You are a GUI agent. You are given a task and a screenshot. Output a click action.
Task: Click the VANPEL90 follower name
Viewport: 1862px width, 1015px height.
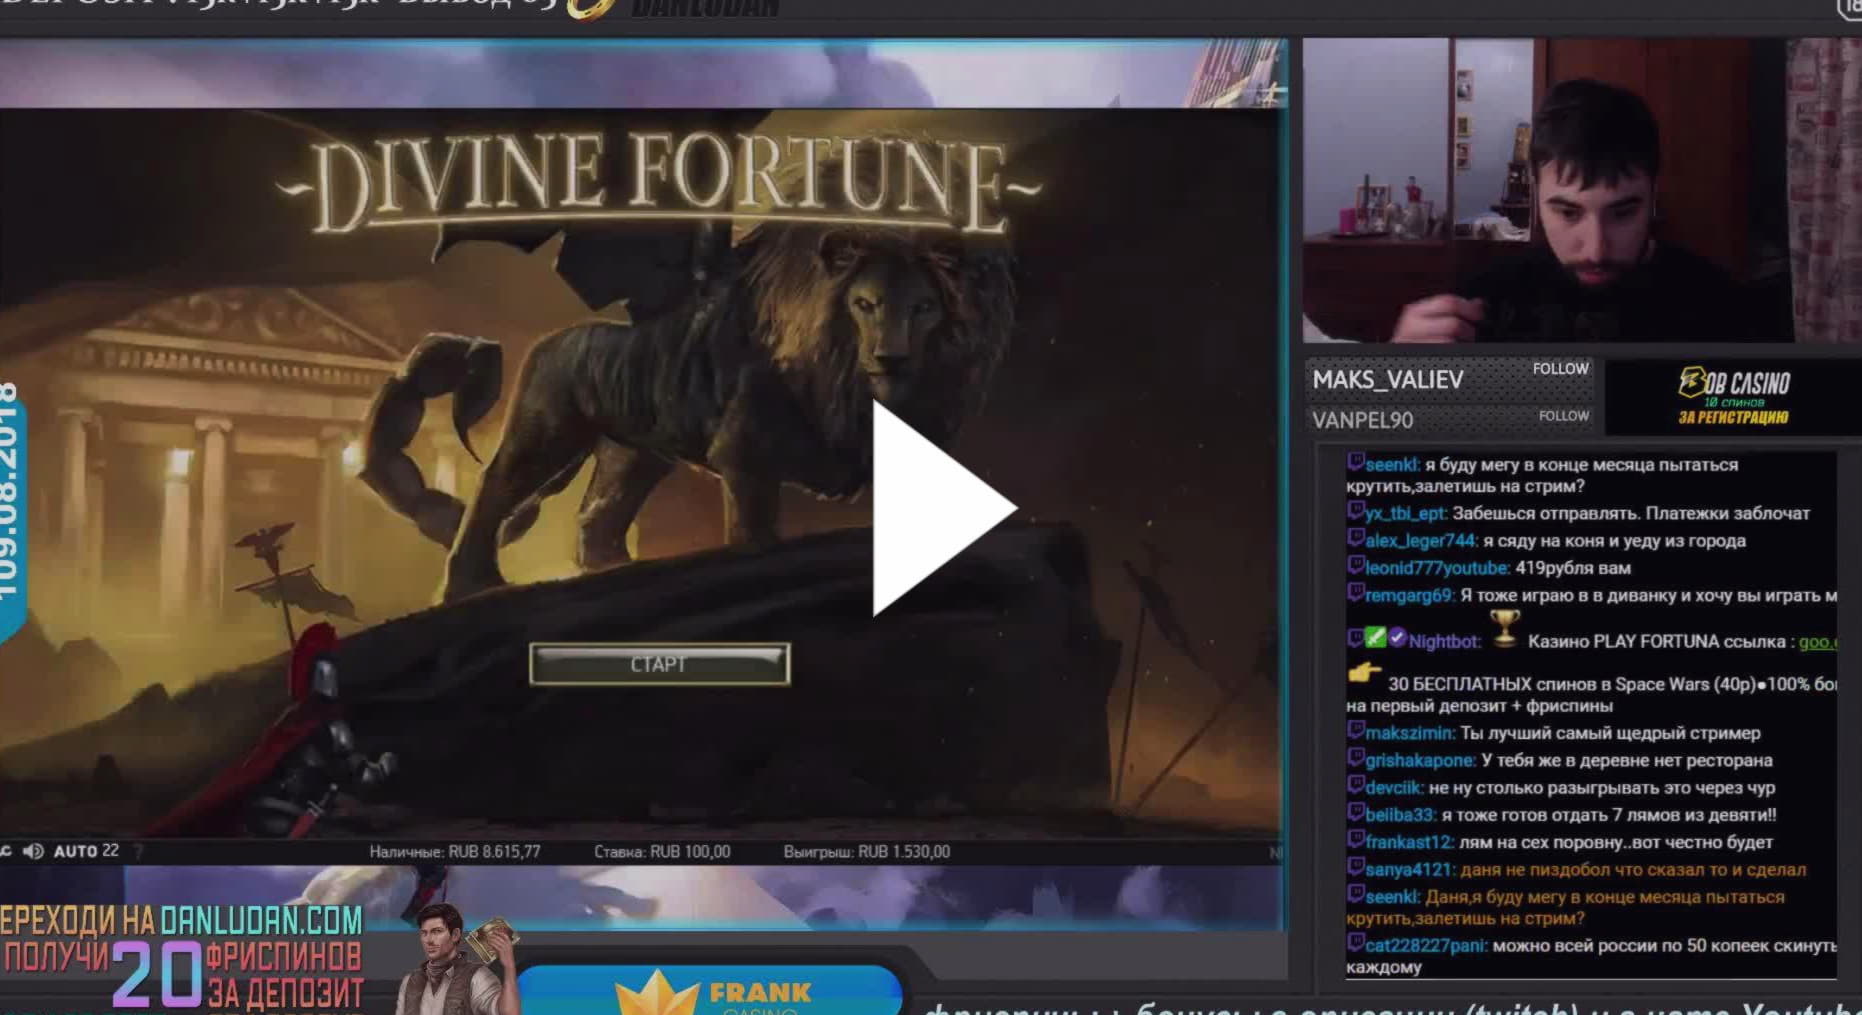point(1362,421)
